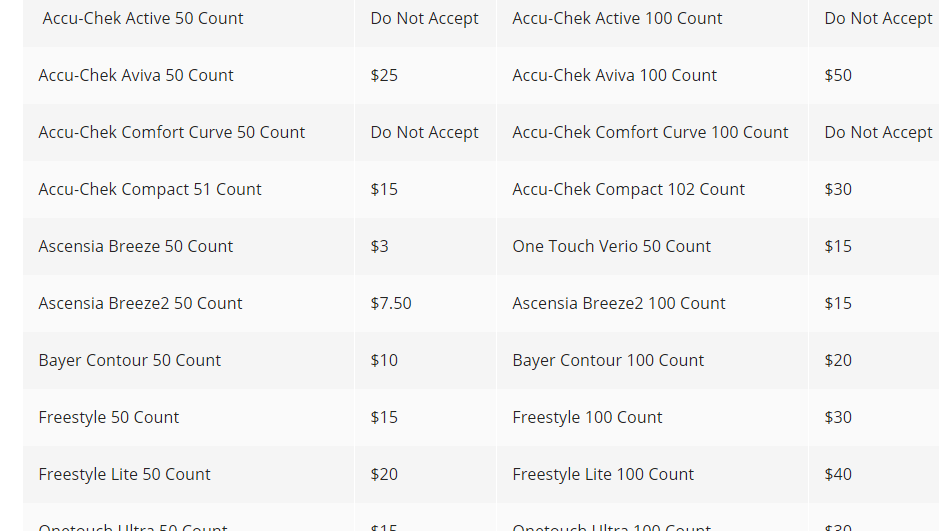Click Accu-Chek Comfort Curve 50 Count

(172, 132)
